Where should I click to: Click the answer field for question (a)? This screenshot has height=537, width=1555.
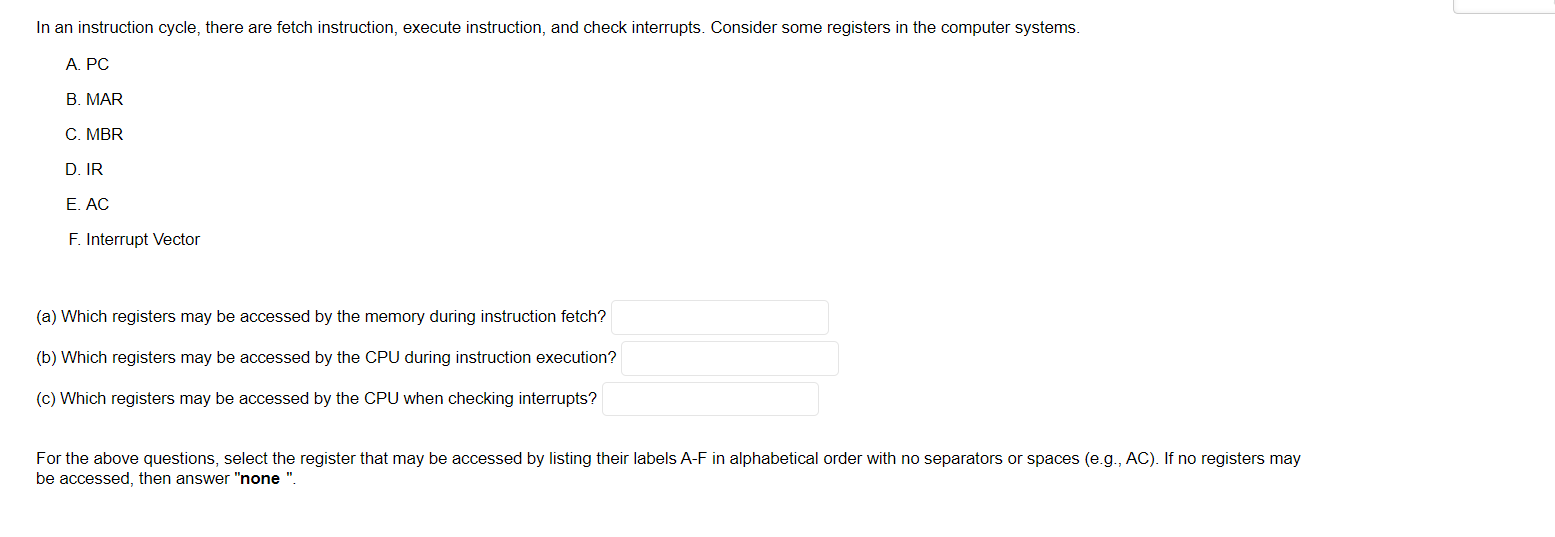click(719, 317)
